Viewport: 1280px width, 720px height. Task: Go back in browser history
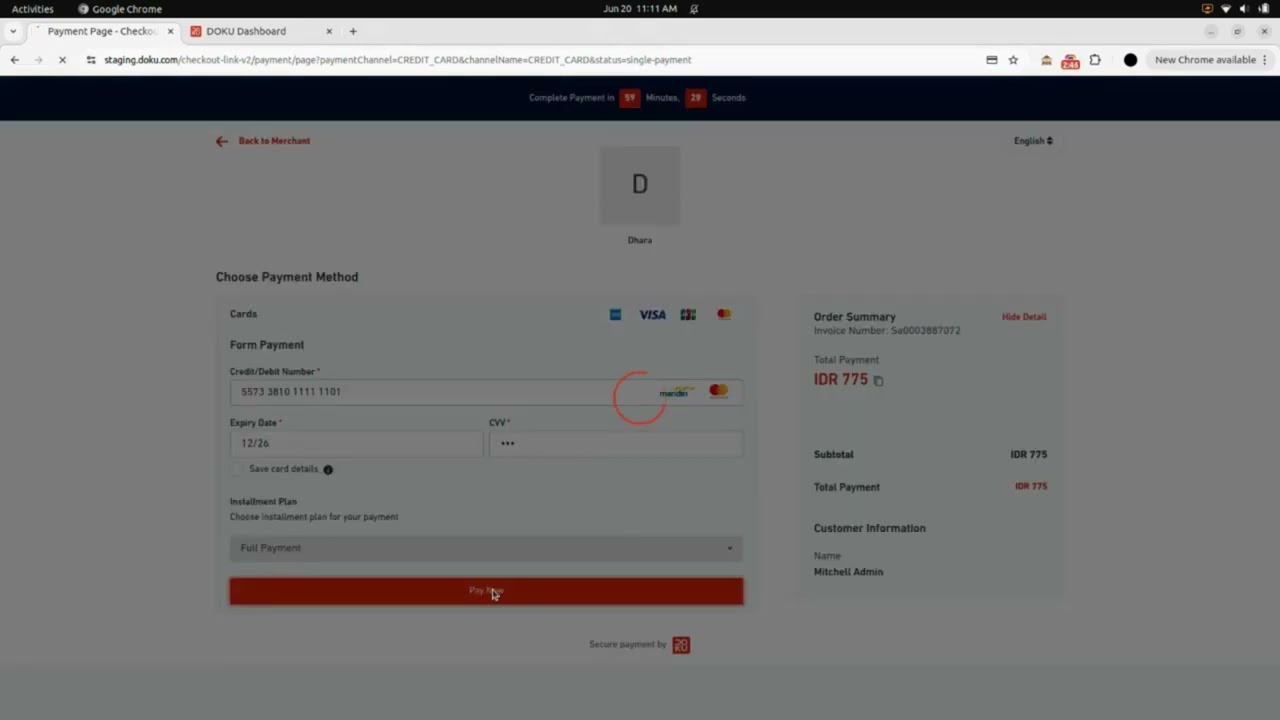15,60
